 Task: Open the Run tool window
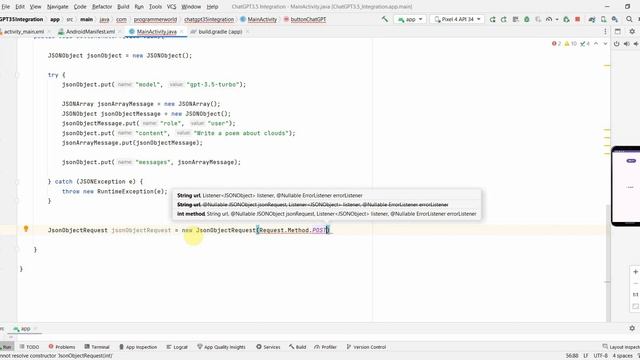click(x=7, y=347)
